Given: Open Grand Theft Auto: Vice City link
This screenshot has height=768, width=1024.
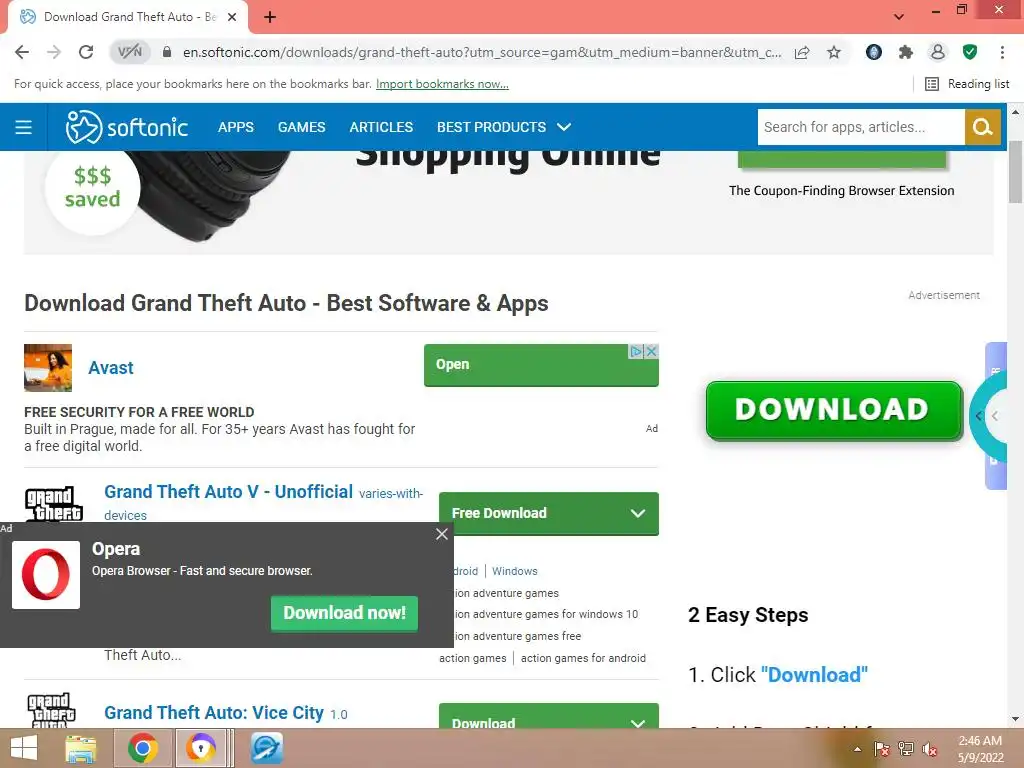Looking at the screenshot, I should point(214,712).
